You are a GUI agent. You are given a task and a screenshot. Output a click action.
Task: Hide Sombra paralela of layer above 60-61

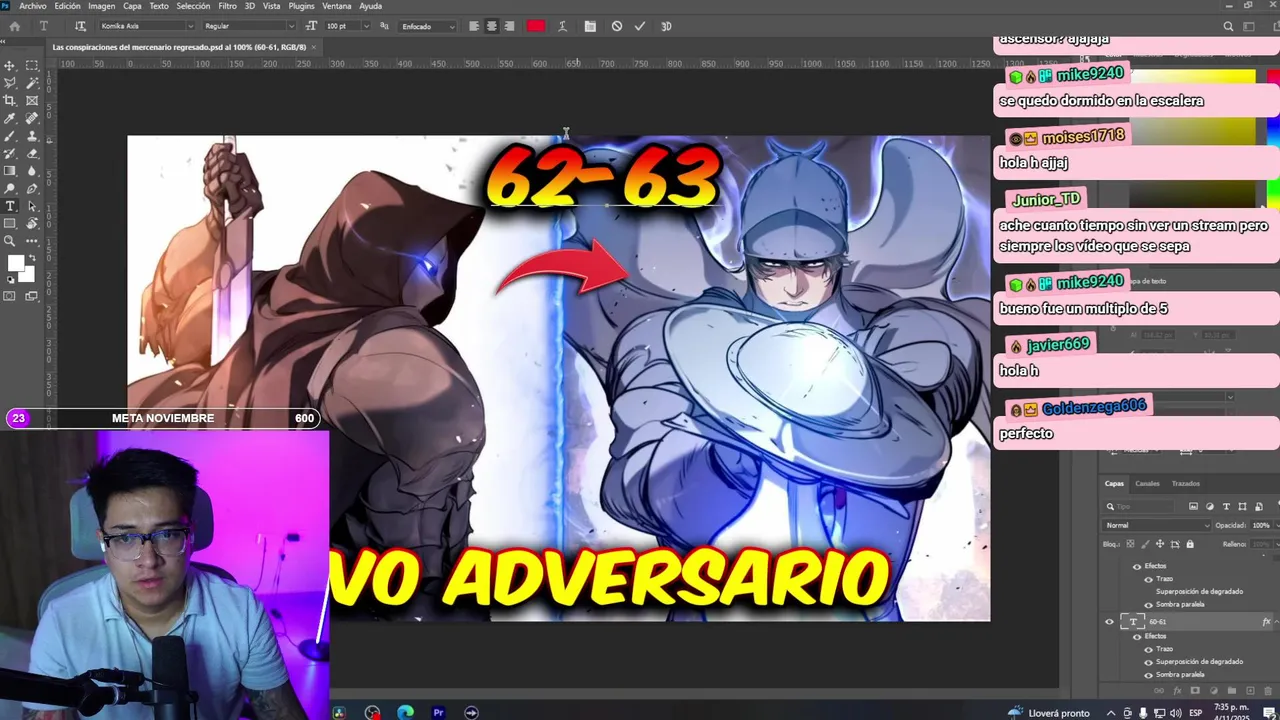[1148, 605]
